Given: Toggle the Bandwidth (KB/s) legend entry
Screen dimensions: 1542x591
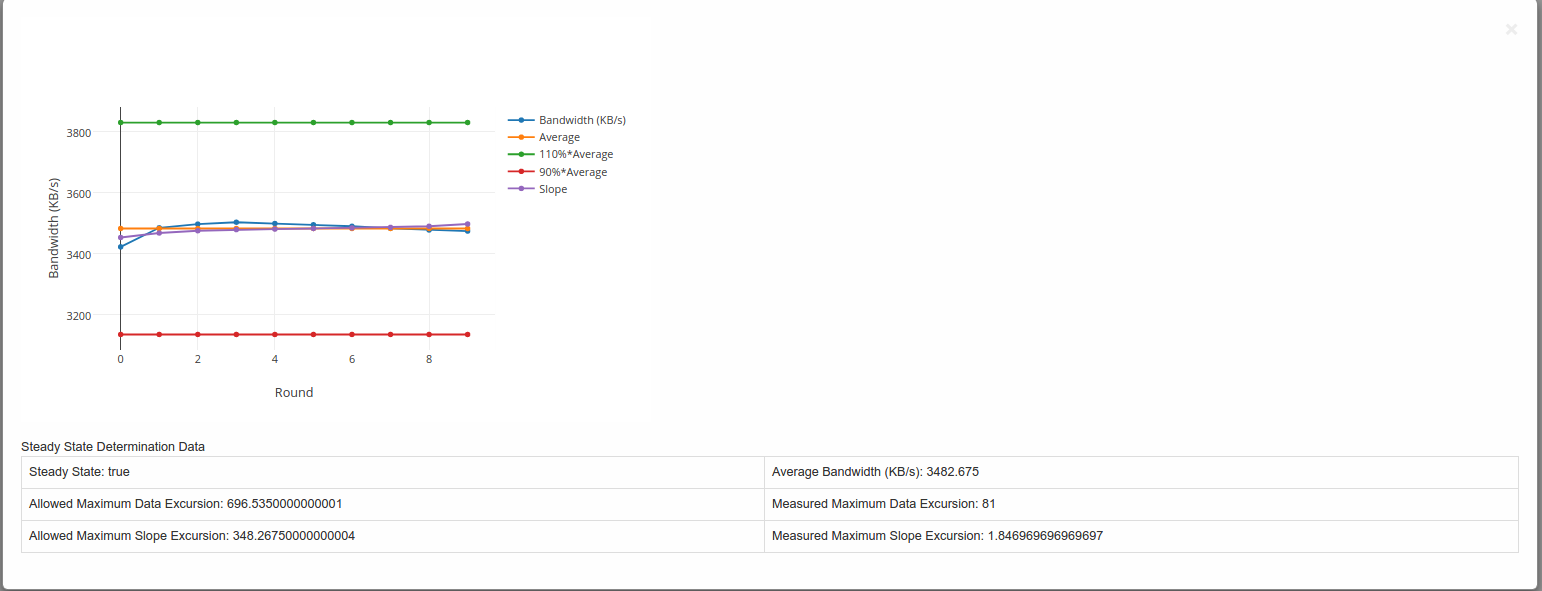Looking at the screenshot, I should 581,120.
